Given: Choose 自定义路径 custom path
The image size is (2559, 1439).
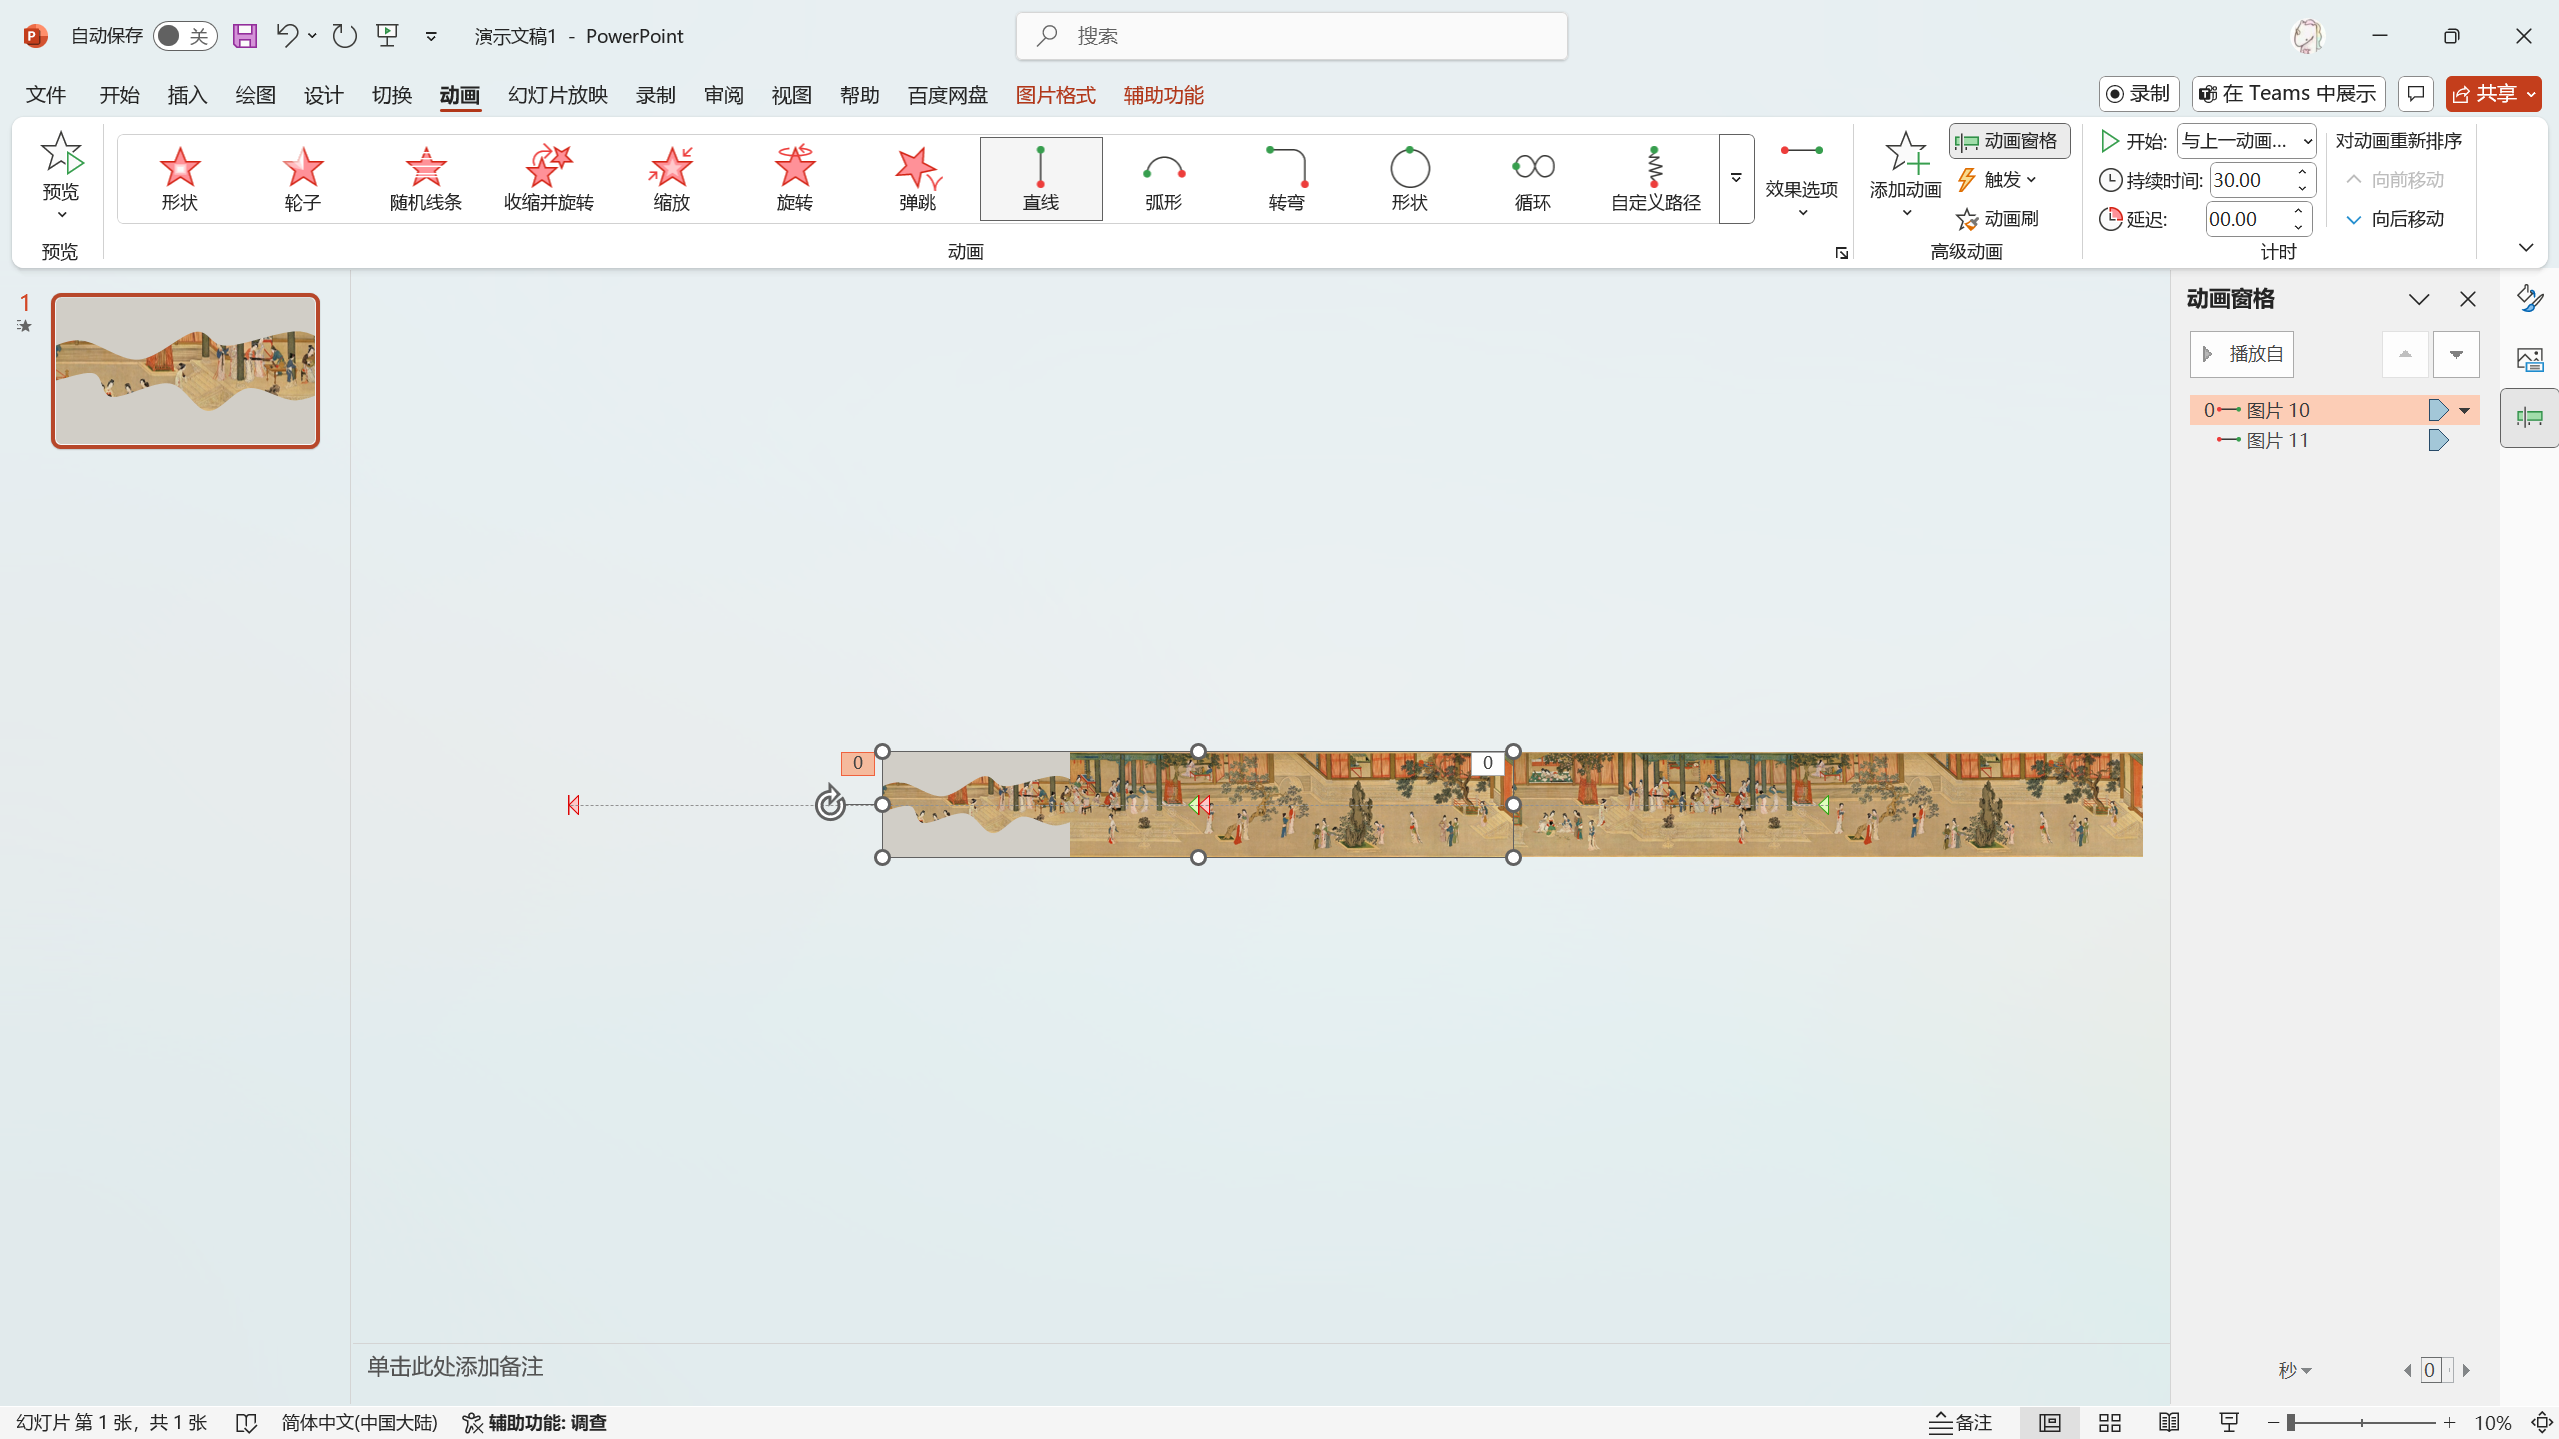Looking at the screenshot, I should [1656, 179].
